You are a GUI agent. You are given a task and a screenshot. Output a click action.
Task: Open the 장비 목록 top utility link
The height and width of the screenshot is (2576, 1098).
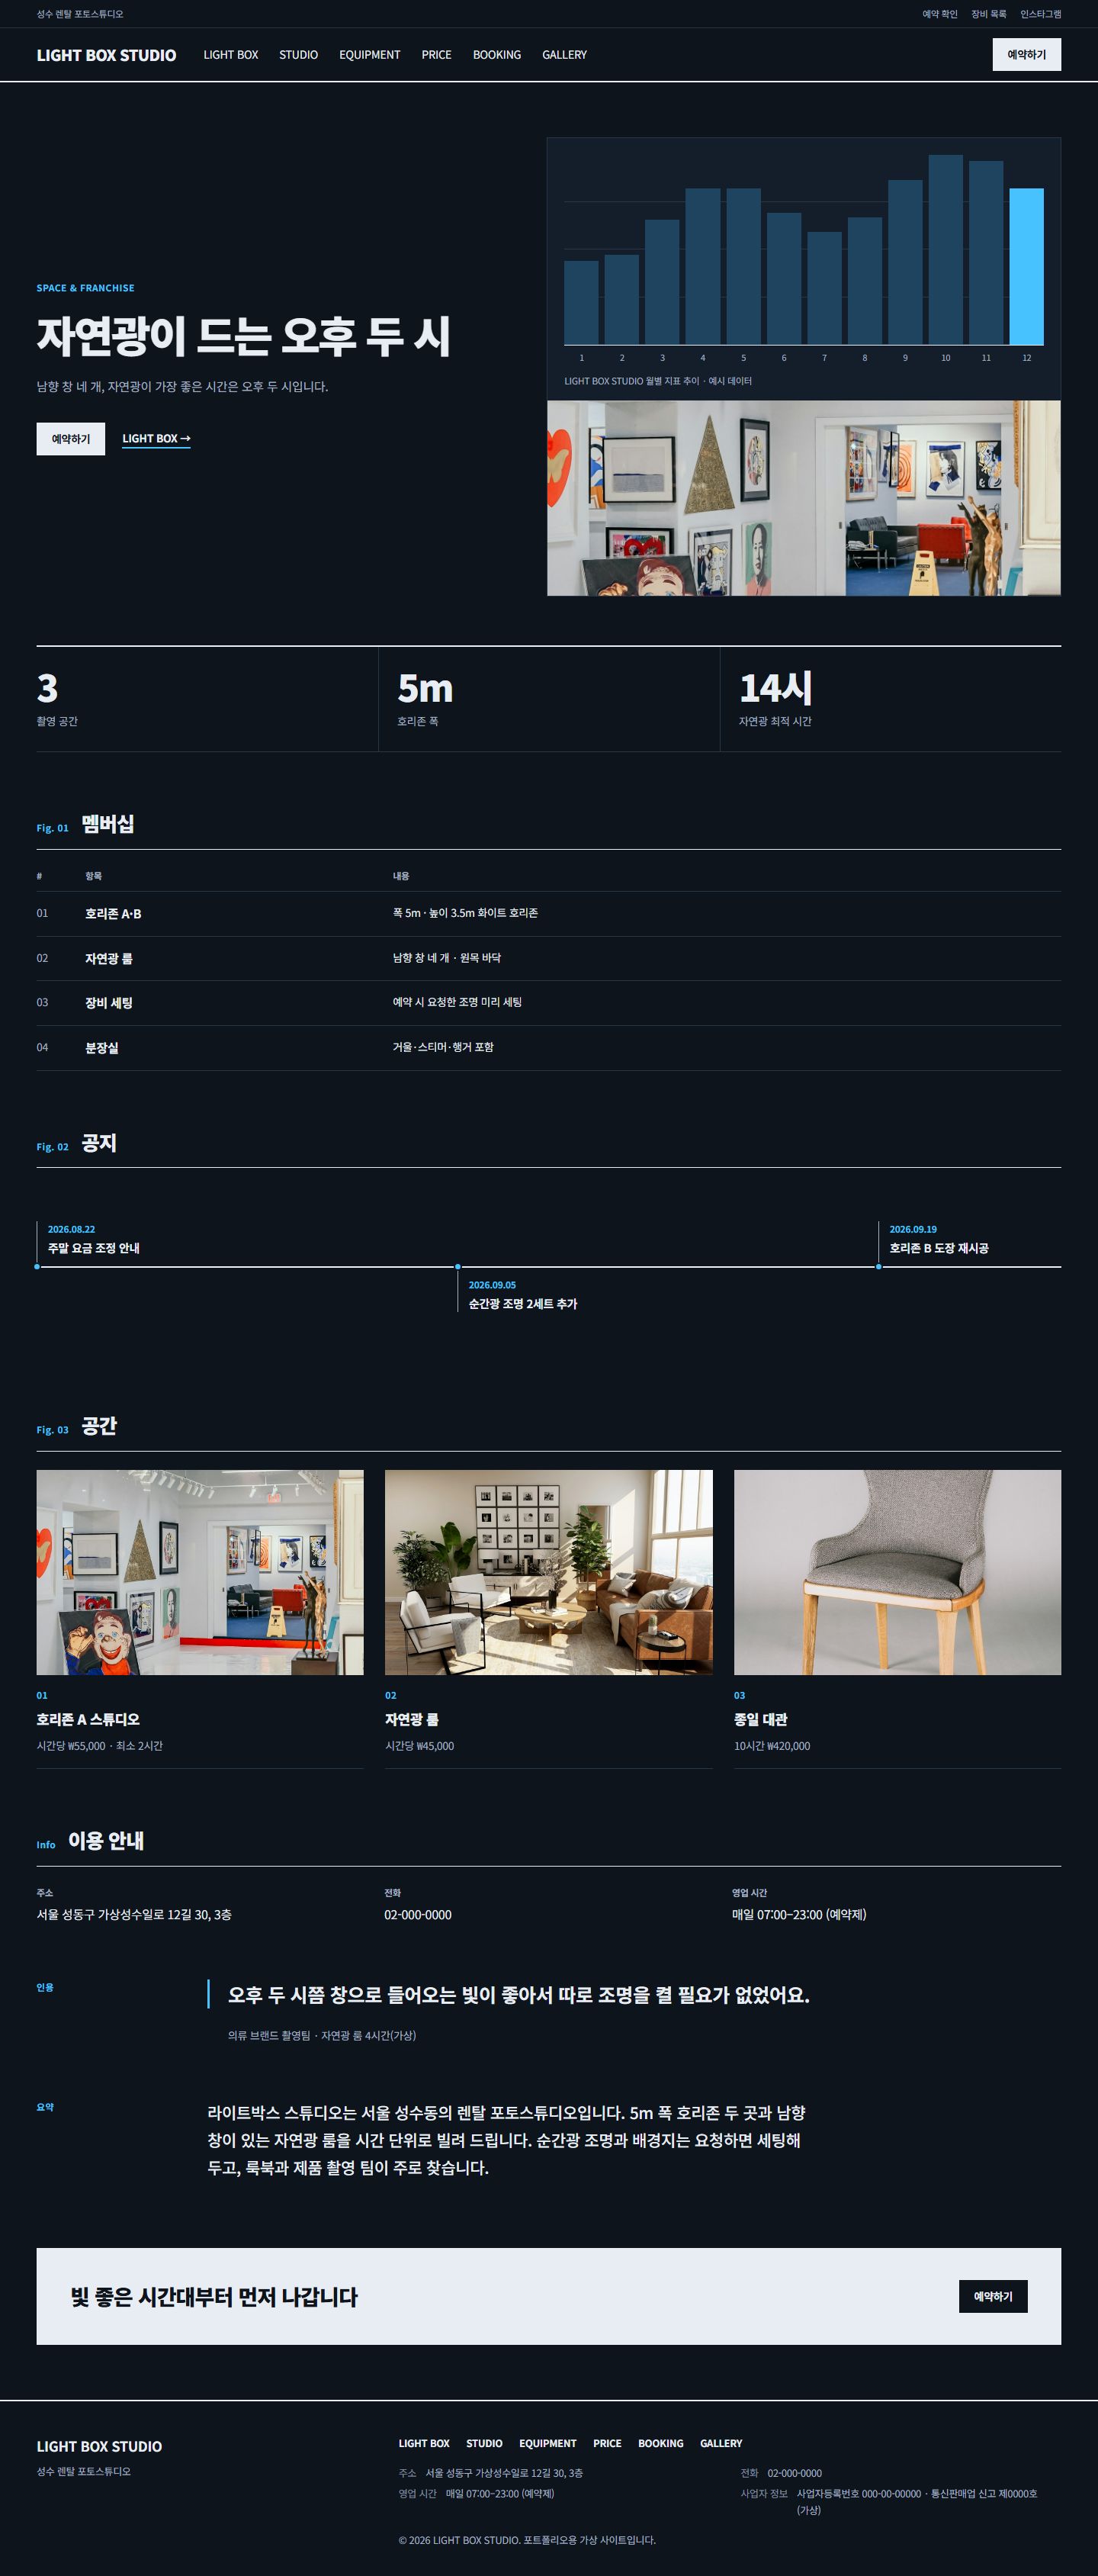click(x=989, y=14)
